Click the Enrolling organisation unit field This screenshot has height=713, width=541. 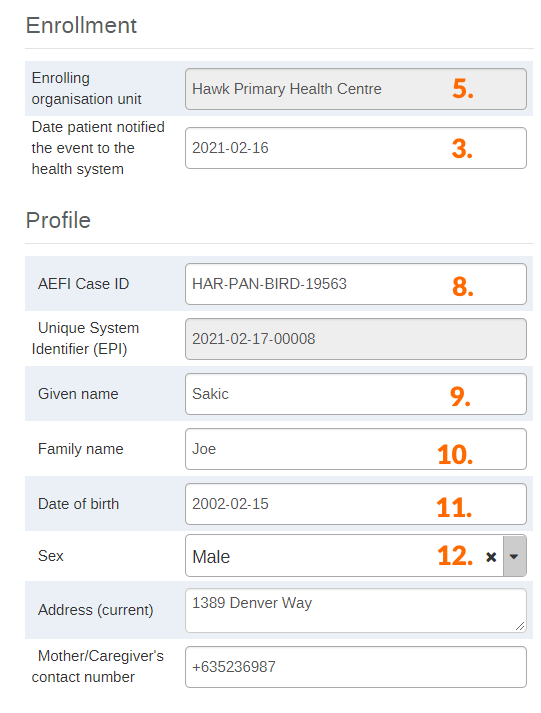356,89
